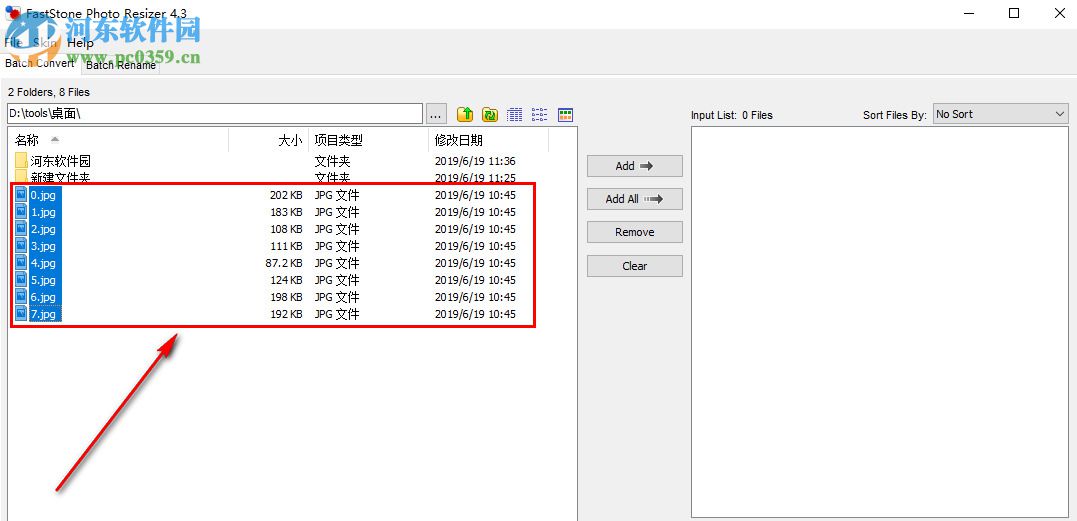This screenshot has height=521, width=1077.
Task: Select the 2.jpg file name
Action: (43, 229)
